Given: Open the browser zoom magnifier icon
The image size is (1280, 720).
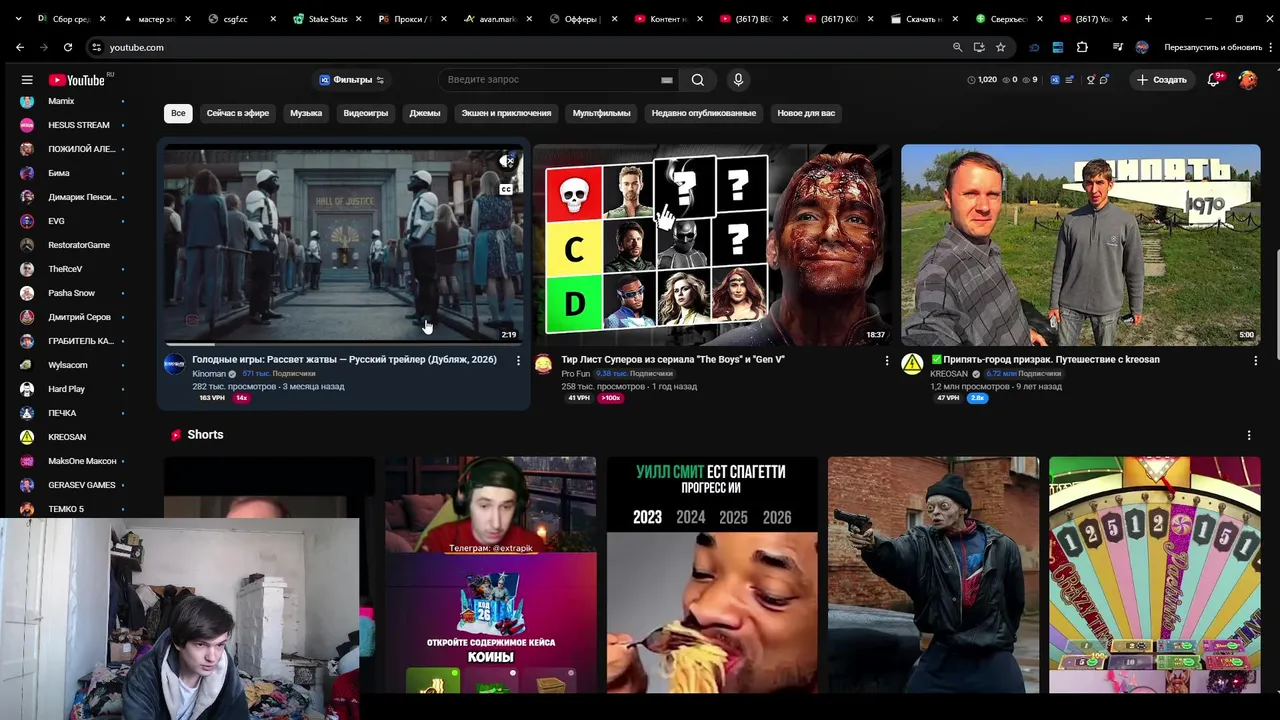Looking at the screenshot, I should [957, 47].
